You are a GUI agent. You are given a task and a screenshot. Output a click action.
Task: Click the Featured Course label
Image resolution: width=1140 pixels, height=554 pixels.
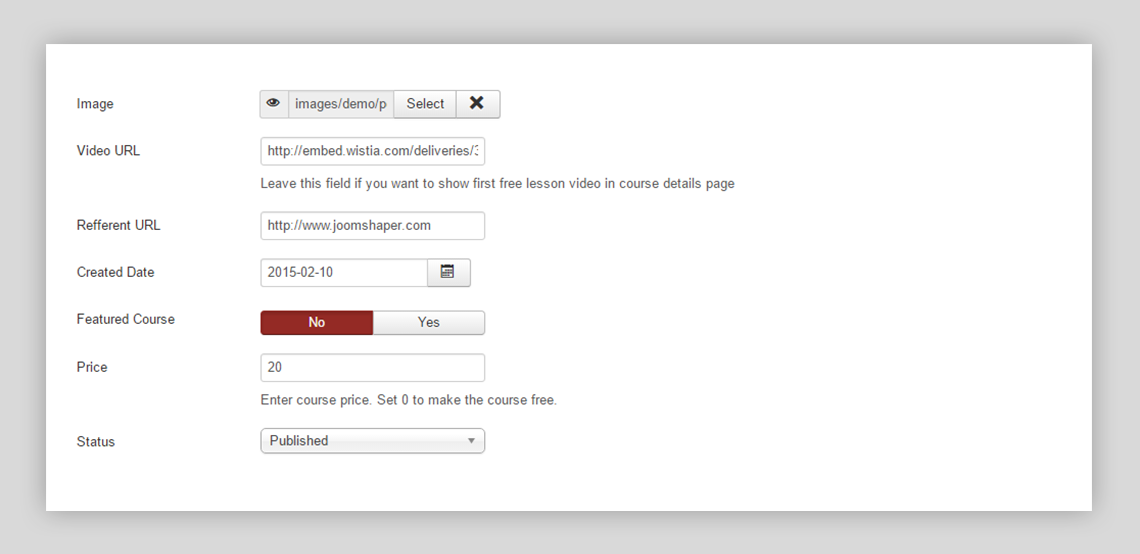(125, 319)
